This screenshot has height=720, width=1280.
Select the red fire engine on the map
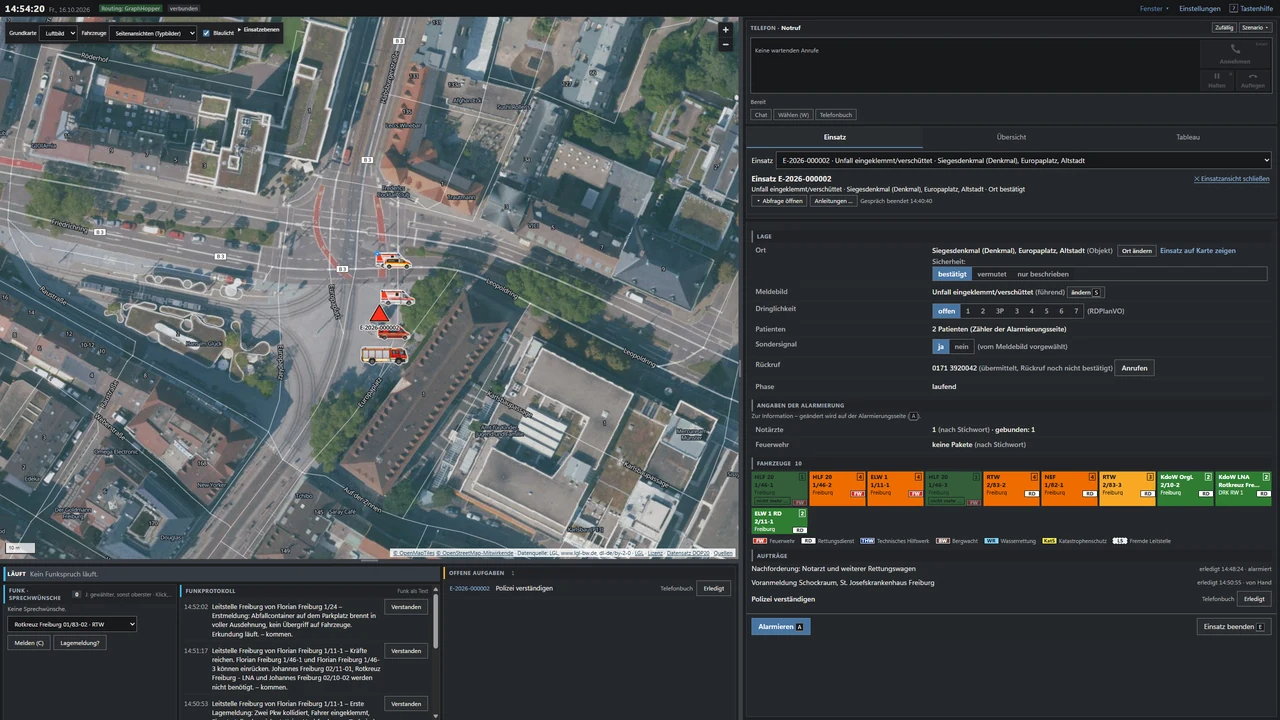[x=384, y=354]
